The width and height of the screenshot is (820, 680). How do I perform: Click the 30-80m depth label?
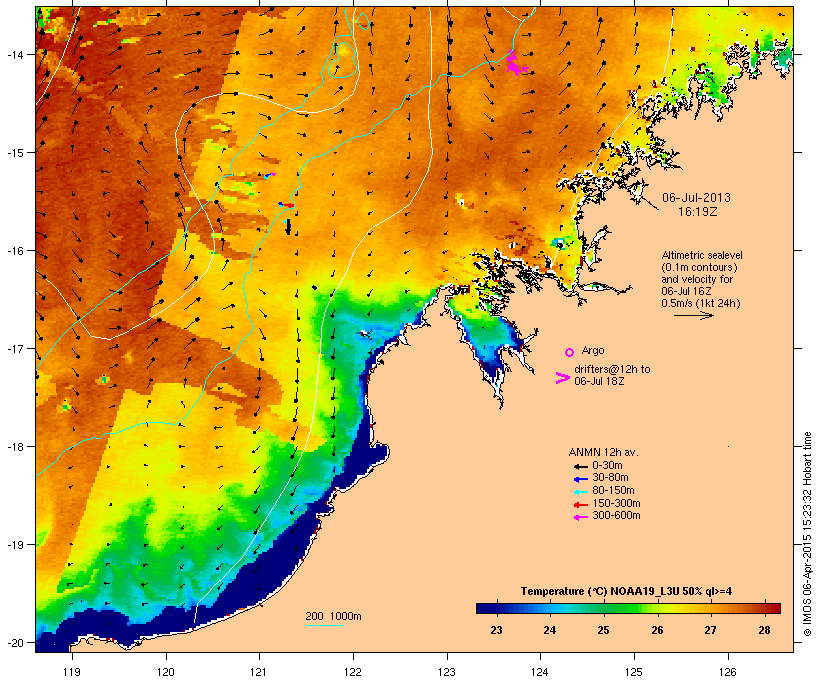(x=610, y=478)
